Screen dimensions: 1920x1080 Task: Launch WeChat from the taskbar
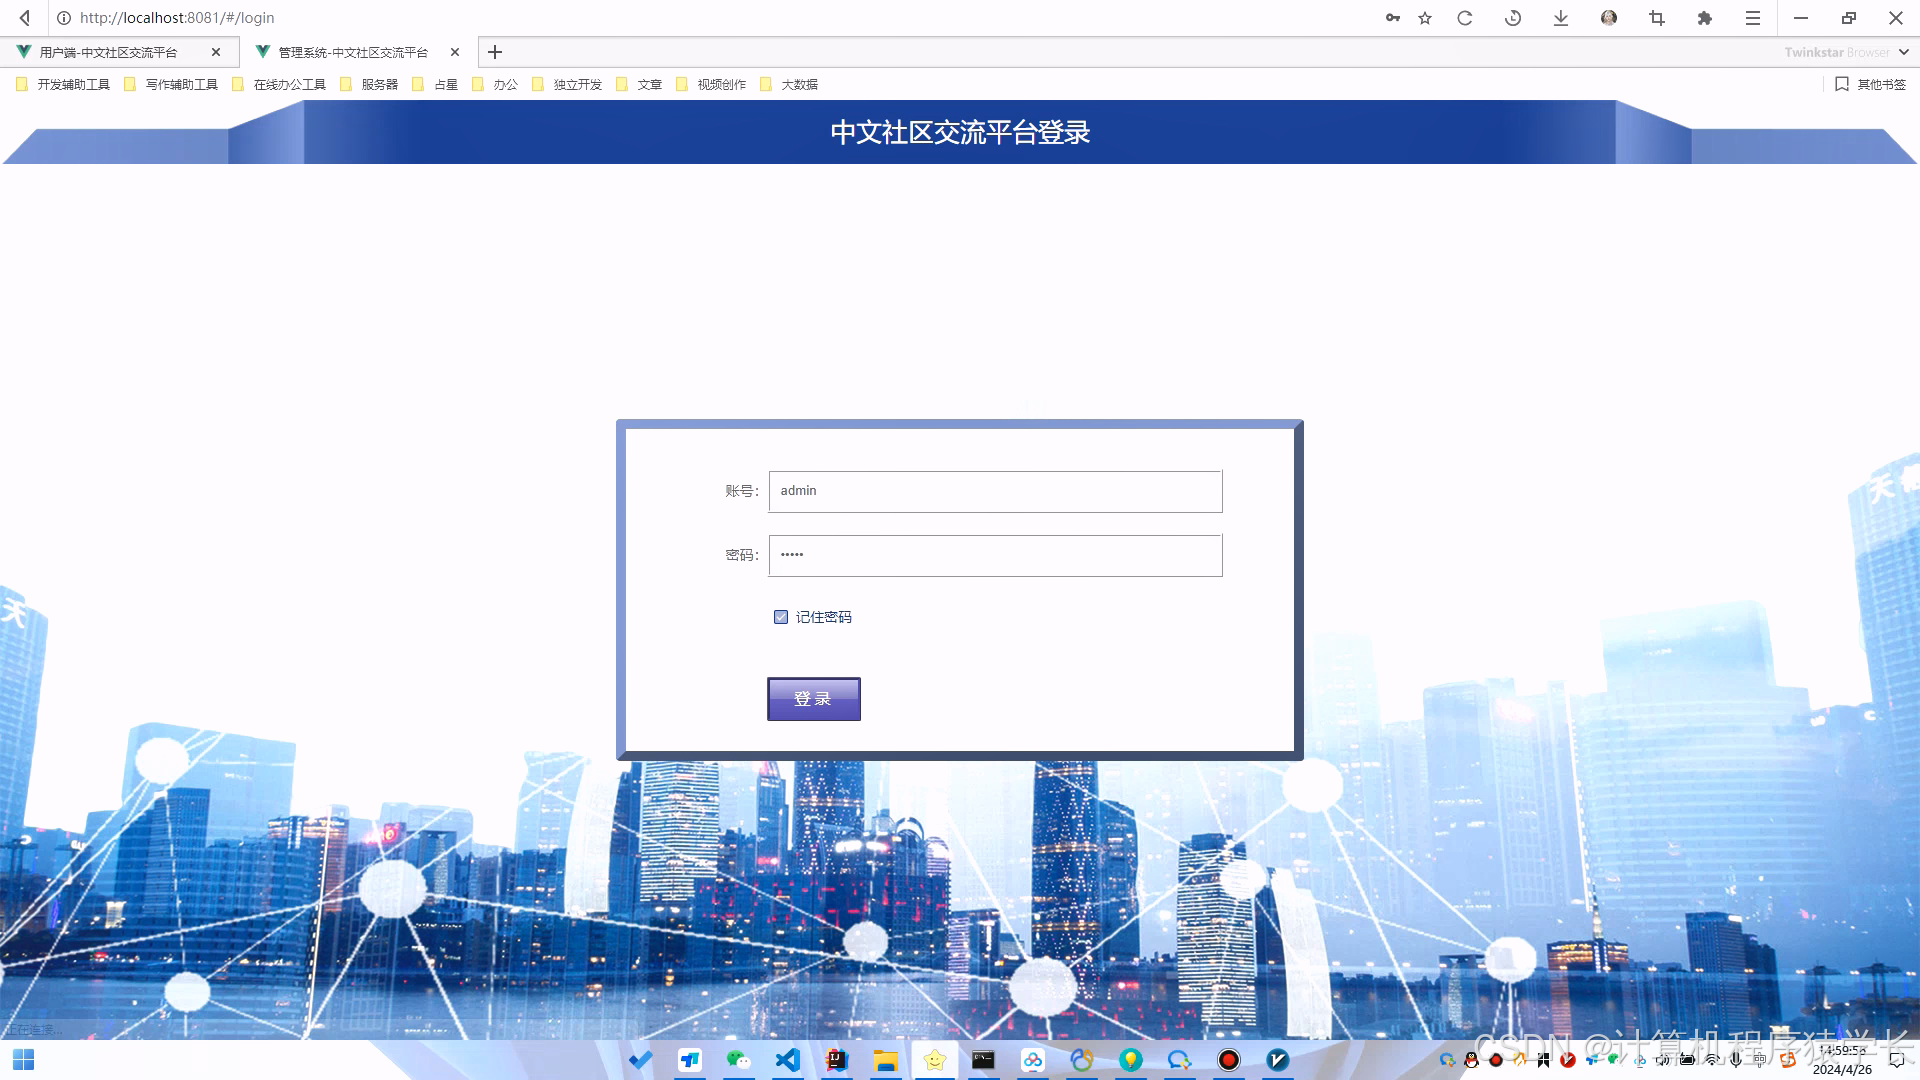tap(740, 1061)
